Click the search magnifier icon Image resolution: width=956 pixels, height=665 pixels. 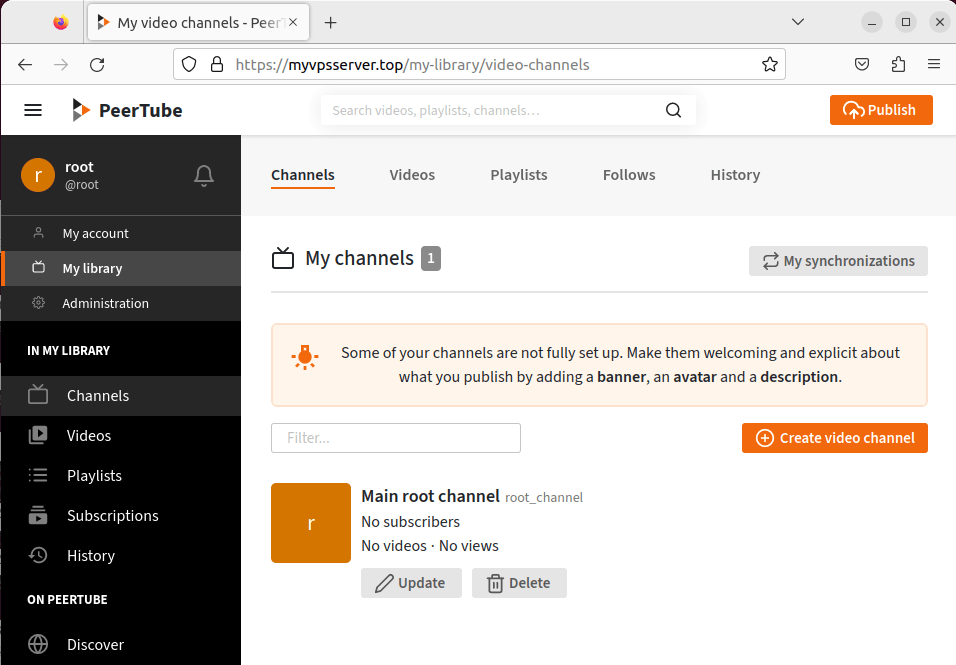click(673, 110)
